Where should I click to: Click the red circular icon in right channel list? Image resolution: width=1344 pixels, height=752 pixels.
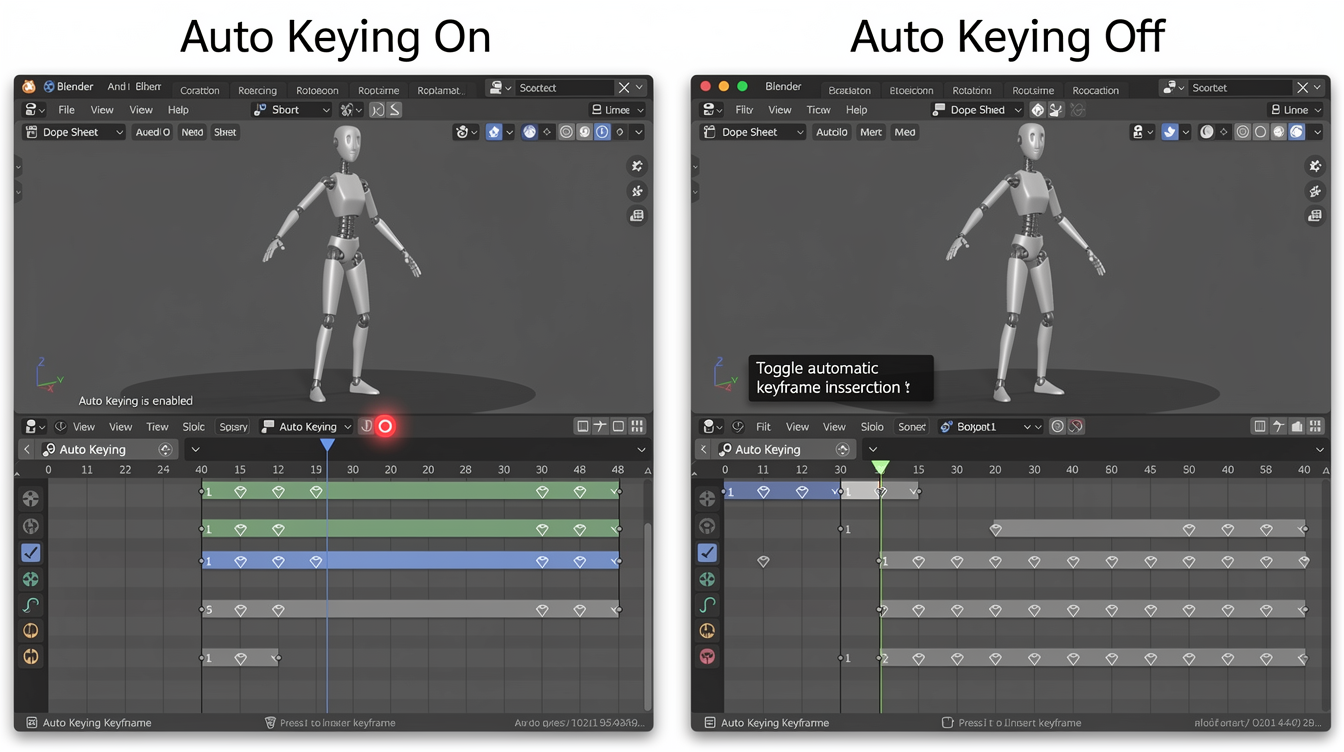pyautogui.click(x=707, y=657)
